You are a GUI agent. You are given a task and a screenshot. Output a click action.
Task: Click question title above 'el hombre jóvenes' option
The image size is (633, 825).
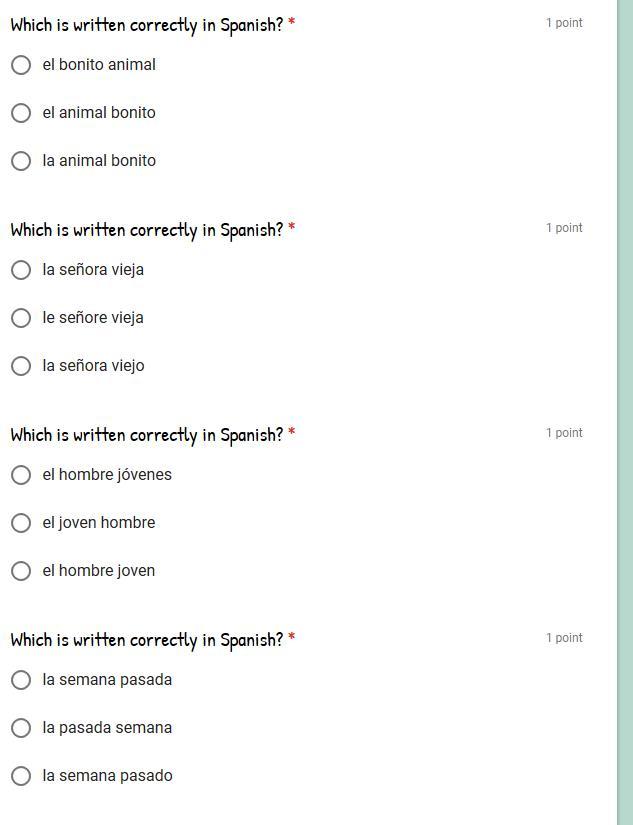[x=147, y=435]
